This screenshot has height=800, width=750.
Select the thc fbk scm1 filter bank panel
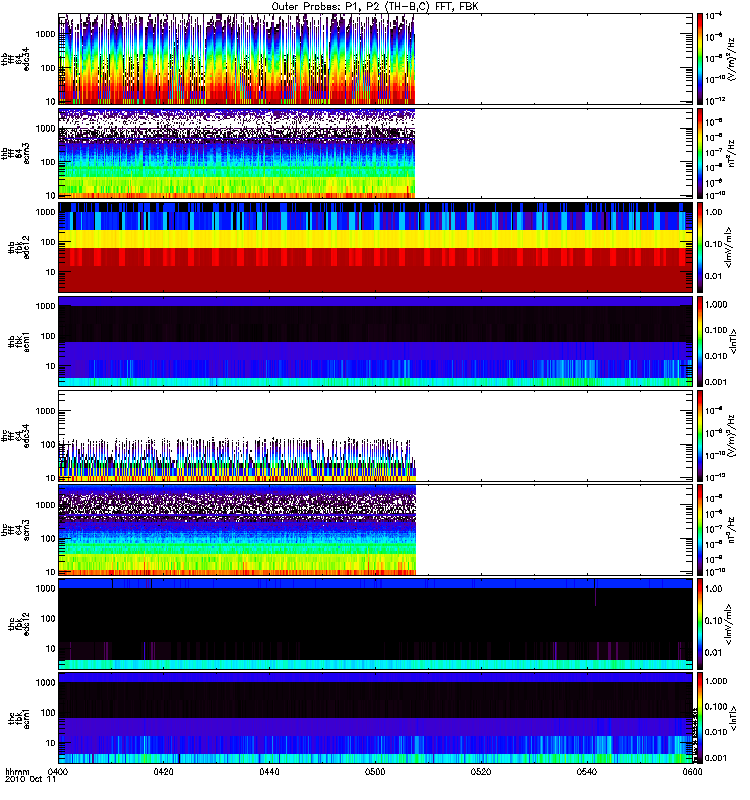click(376, 718)
